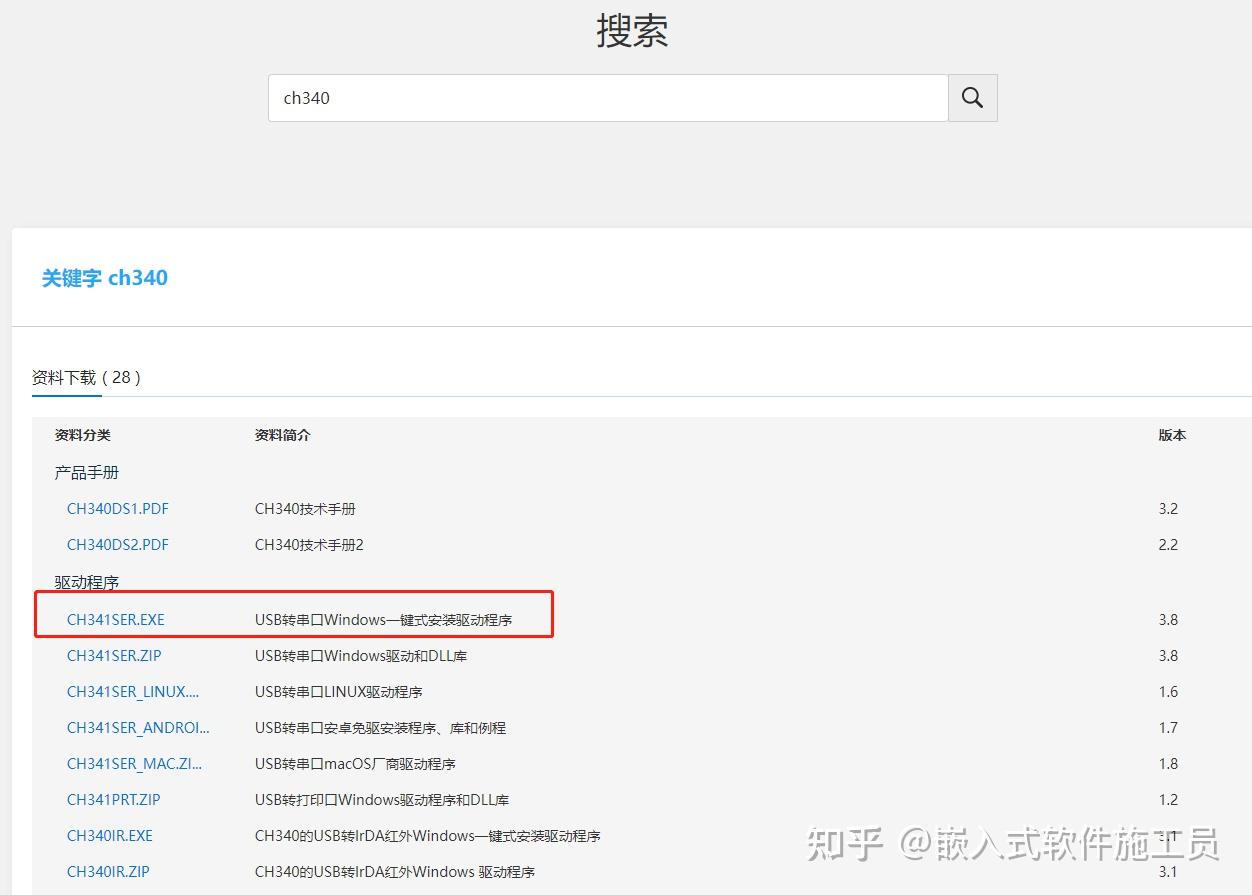This screenshot has height=895, width=1252.
Task: Click the 资料简介 column header
Action: [282, 435]
